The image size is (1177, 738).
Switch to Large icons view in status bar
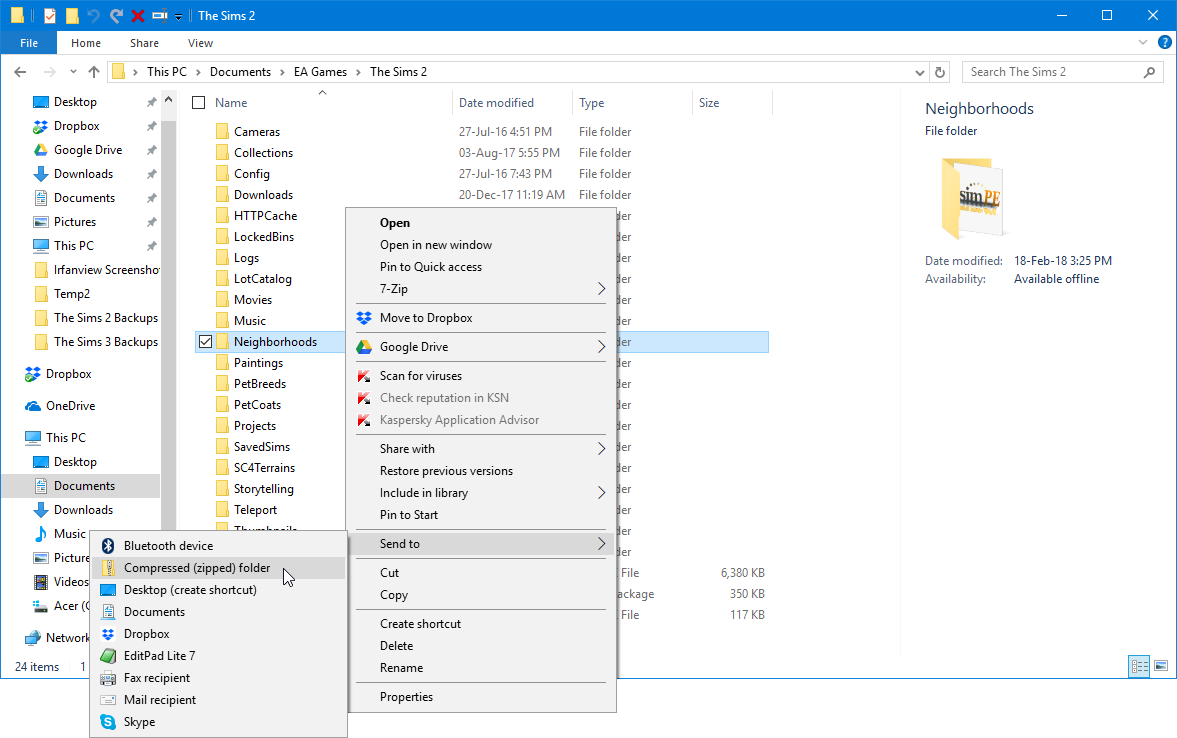click(1160, 666)
